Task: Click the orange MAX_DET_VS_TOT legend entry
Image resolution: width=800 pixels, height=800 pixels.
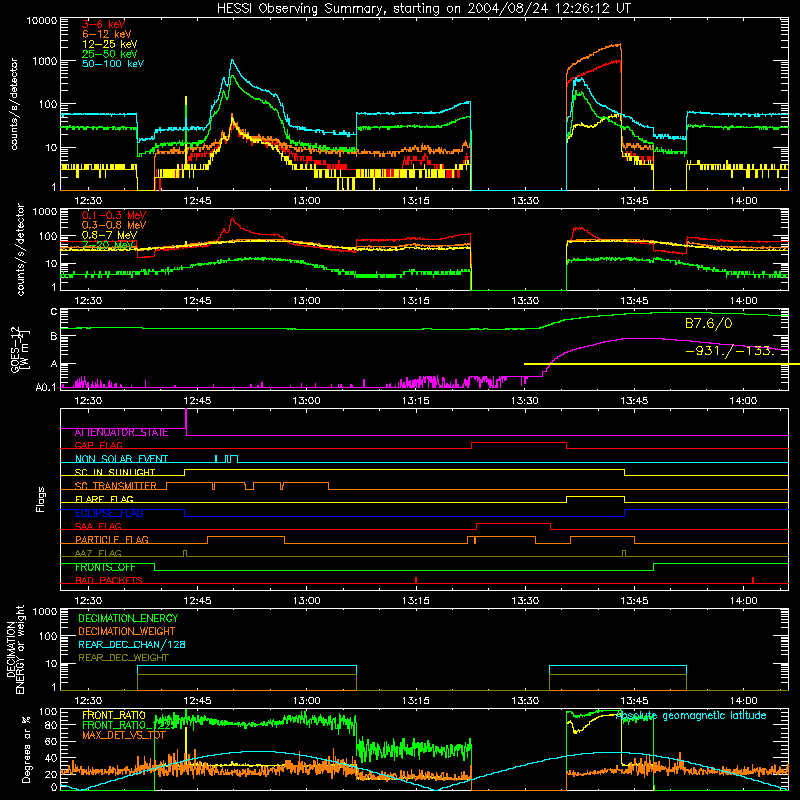Action: (124, 735)
